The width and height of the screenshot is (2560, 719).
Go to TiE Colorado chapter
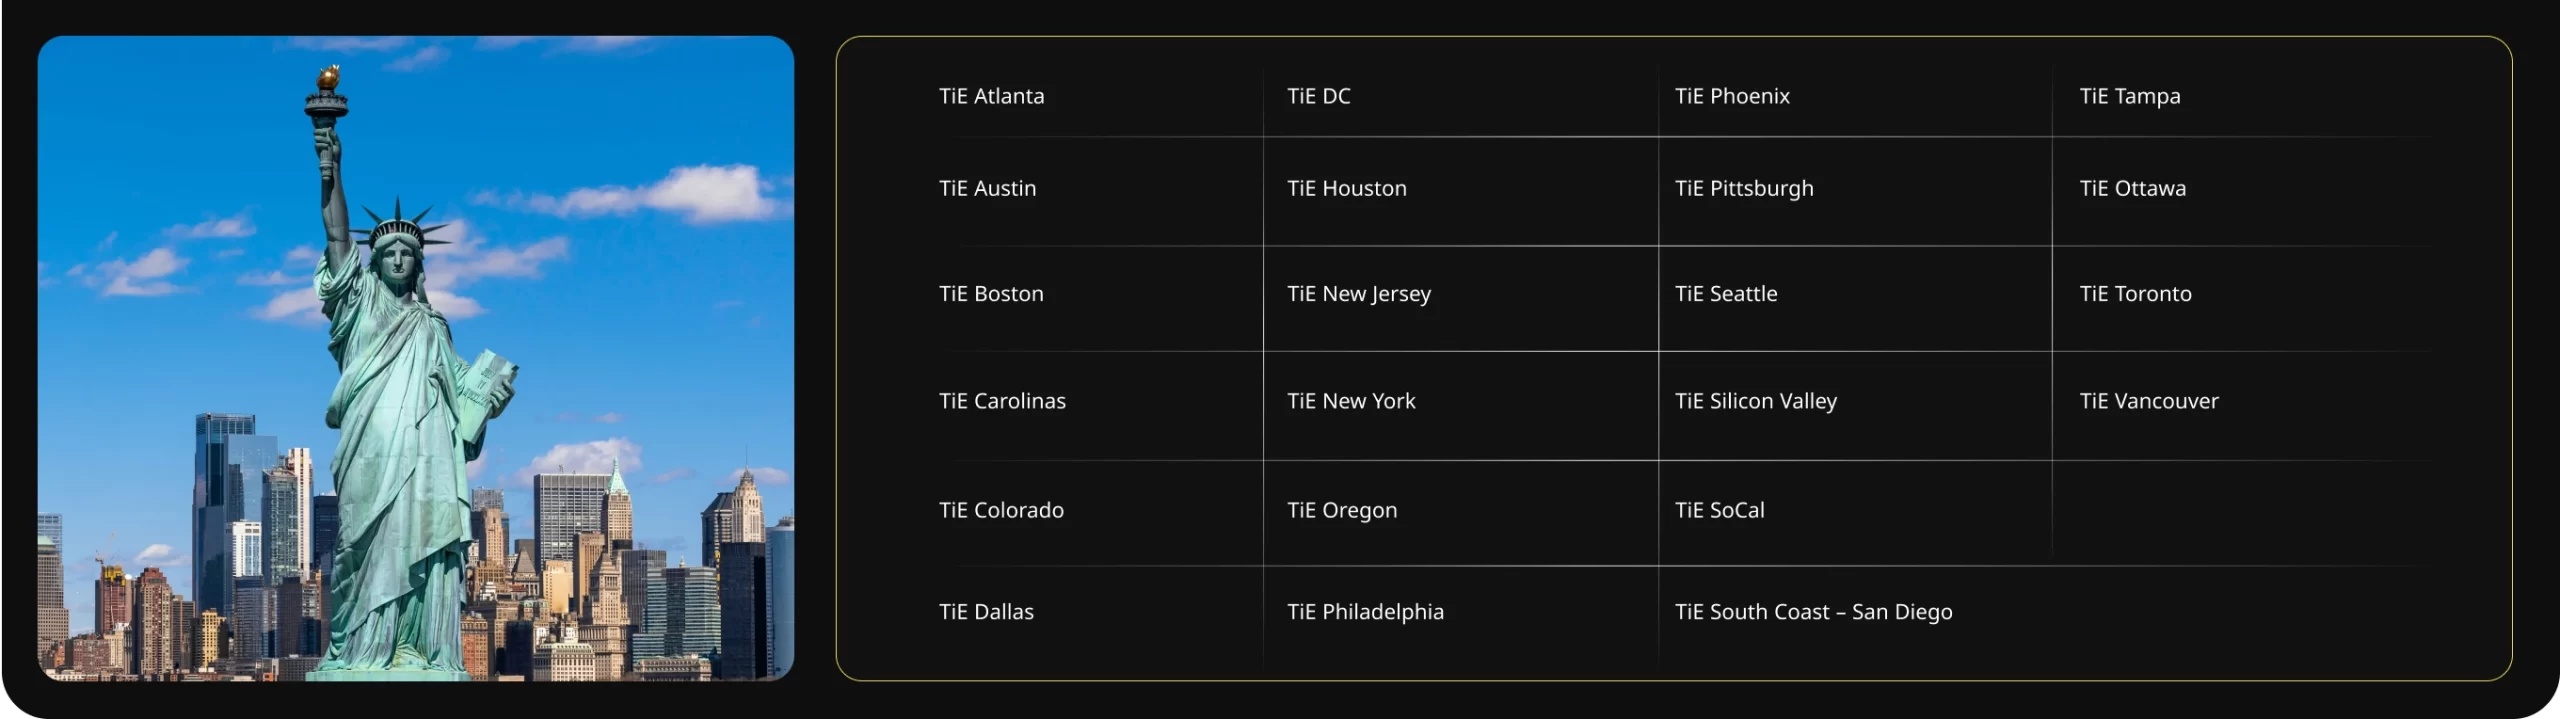coord(1001,509)
